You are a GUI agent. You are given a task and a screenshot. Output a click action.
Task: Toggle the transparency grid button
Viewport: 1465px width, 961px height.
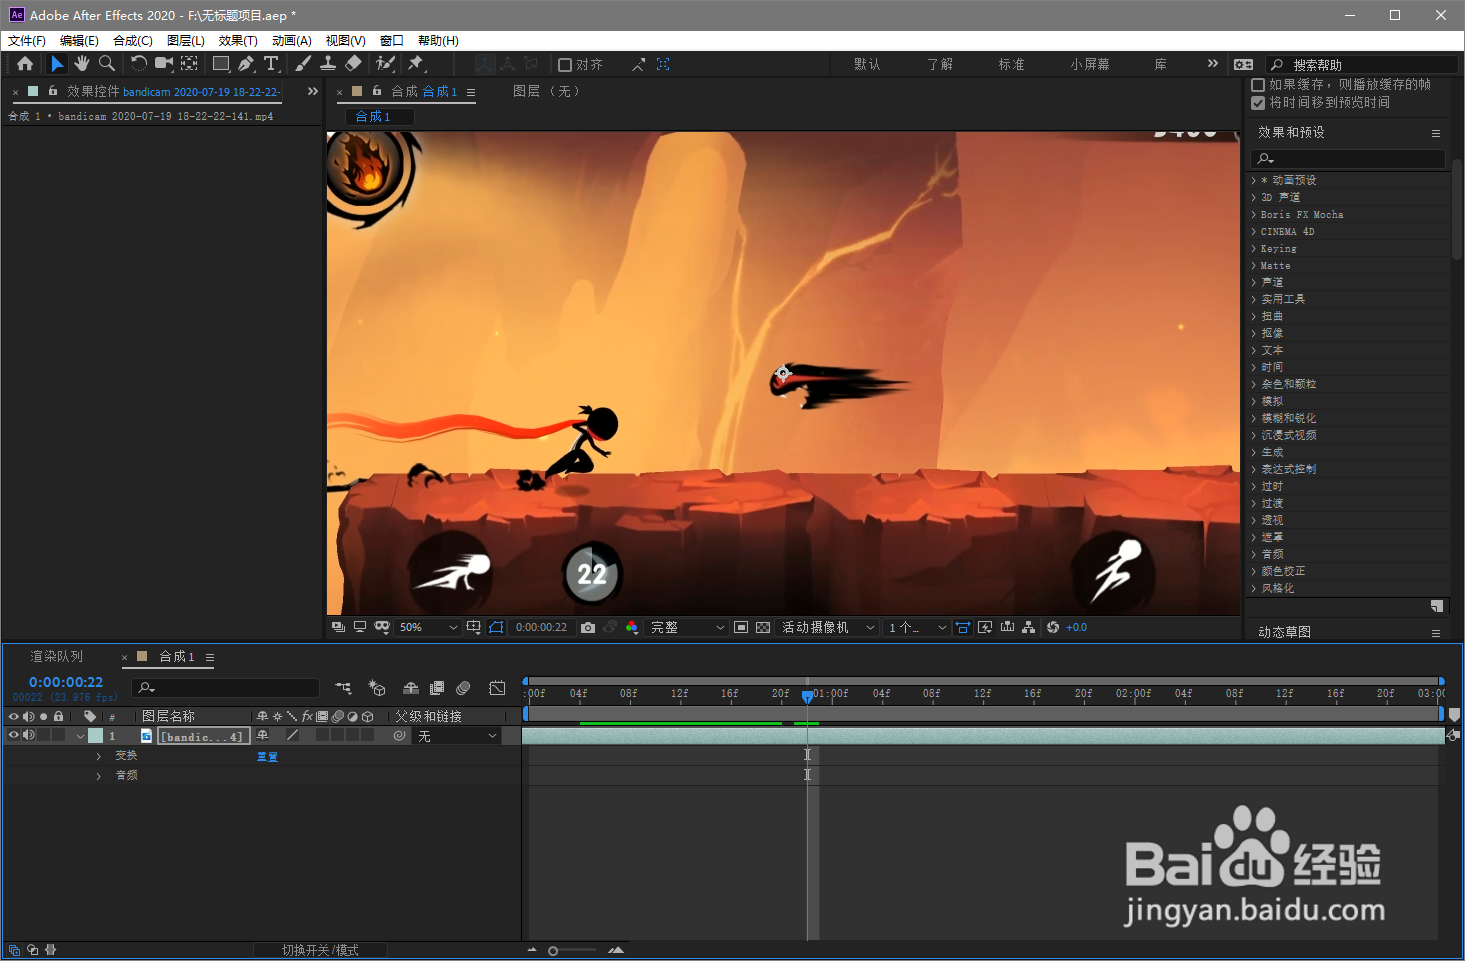click(x=763, y=627)
